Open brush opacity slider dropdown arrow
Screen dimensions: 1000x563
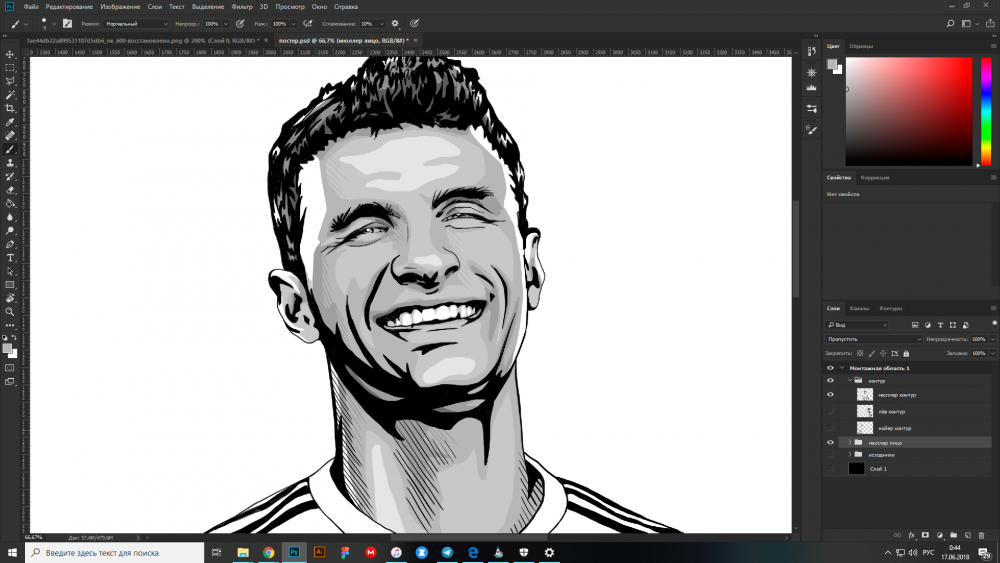(225, 24)
